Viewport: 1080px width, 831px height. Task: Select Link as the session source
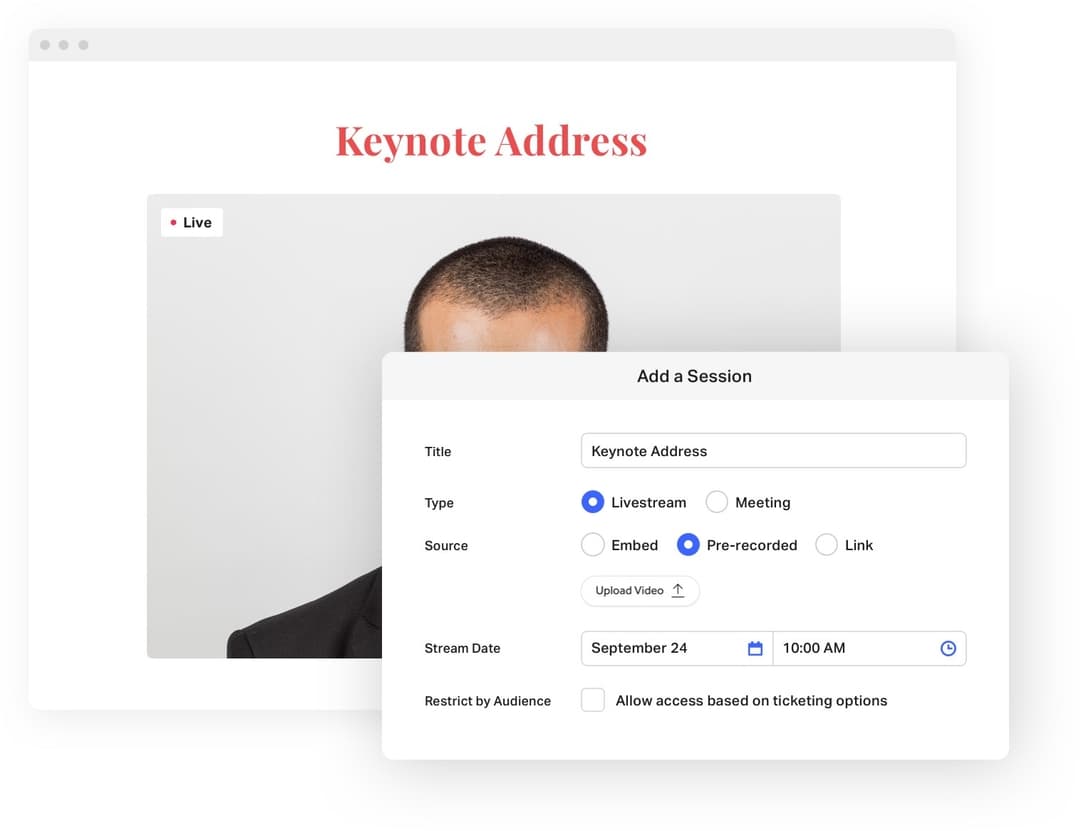point(826,545)
